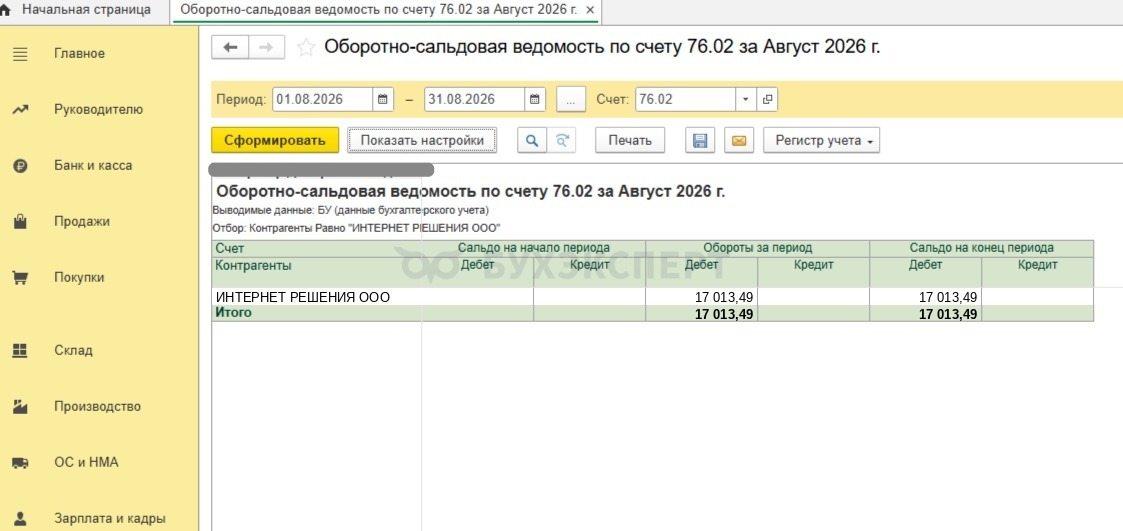Switch to Начальная страница tab

click(x=85, y=10)
